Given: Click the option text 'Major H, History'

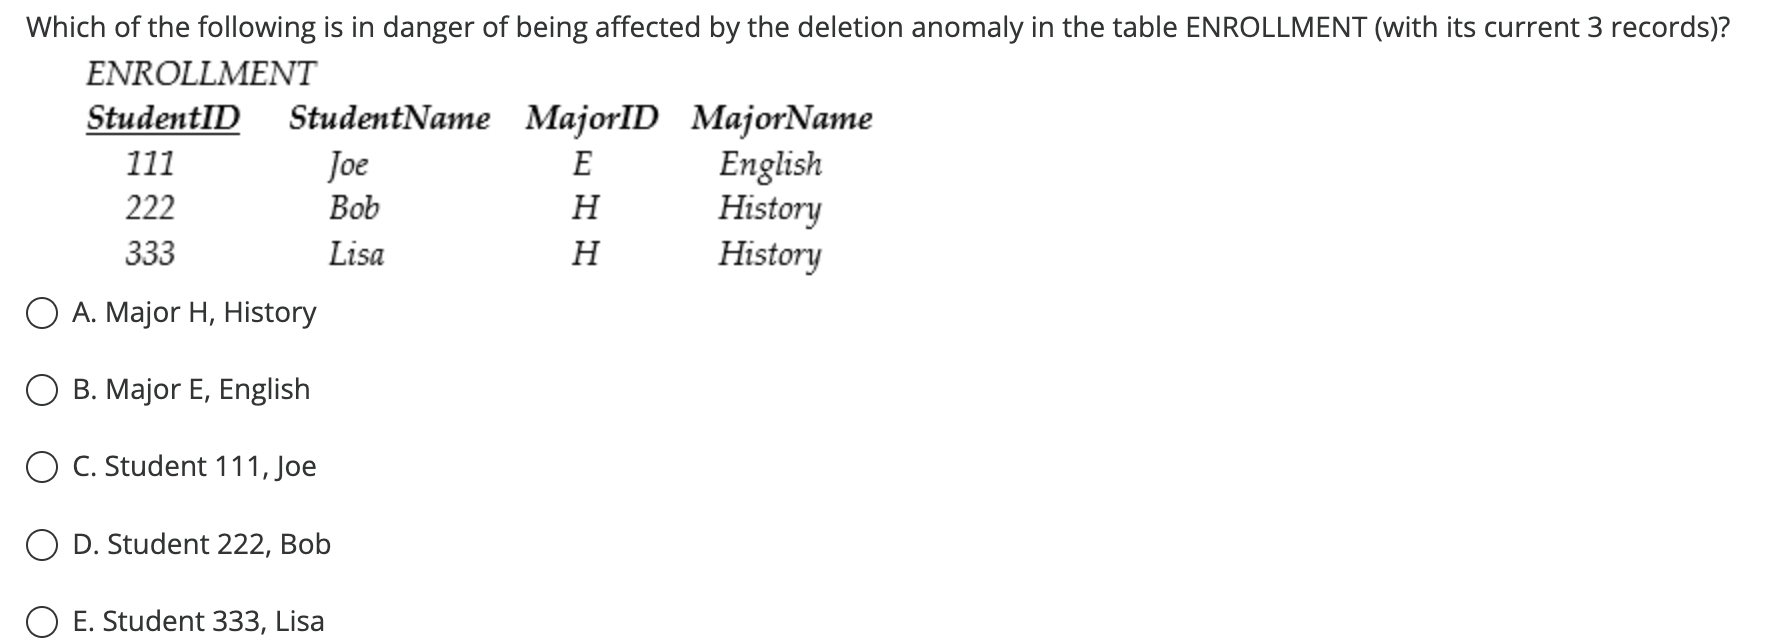Looking at the screenshot, I should click(x=194, y=313).
